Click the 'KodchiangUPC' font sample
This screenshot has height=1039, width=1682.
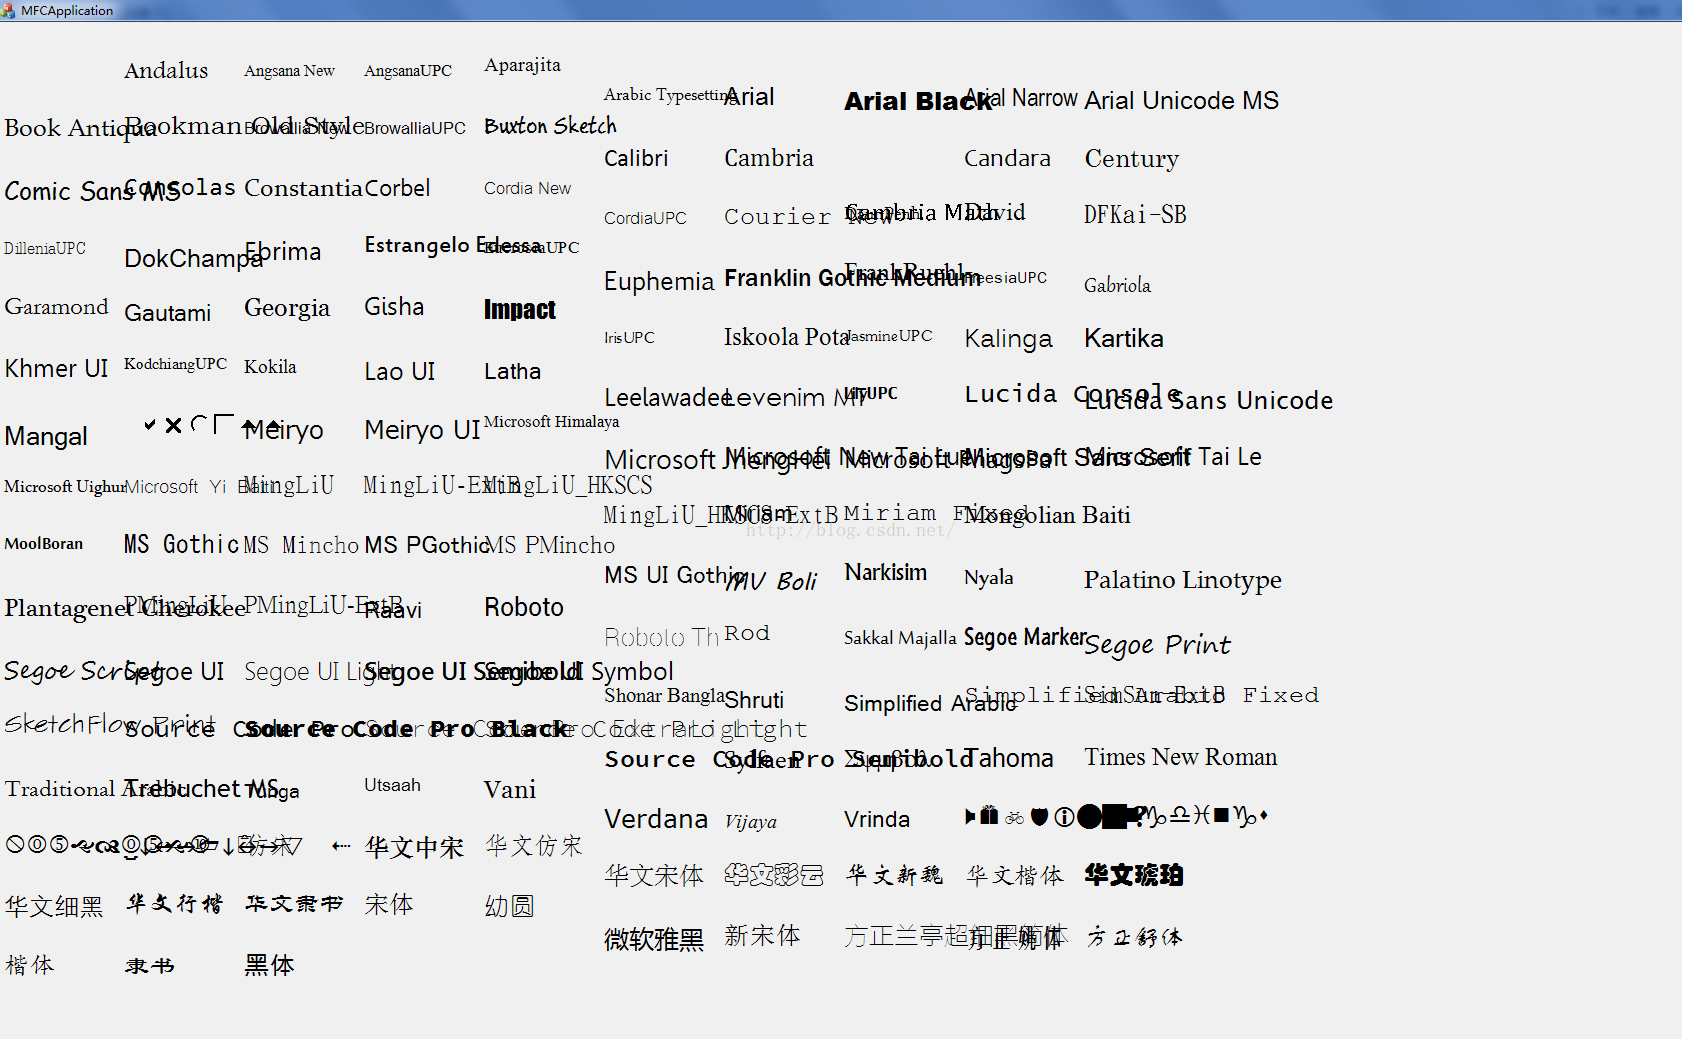[x=175, y=364]
